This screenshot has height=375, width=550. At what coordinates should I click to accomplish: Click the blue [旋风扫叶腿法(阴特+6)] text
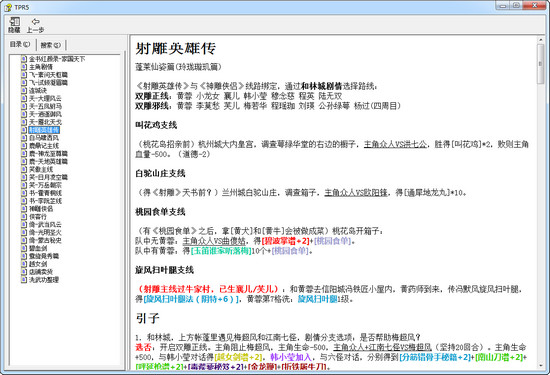191,299
